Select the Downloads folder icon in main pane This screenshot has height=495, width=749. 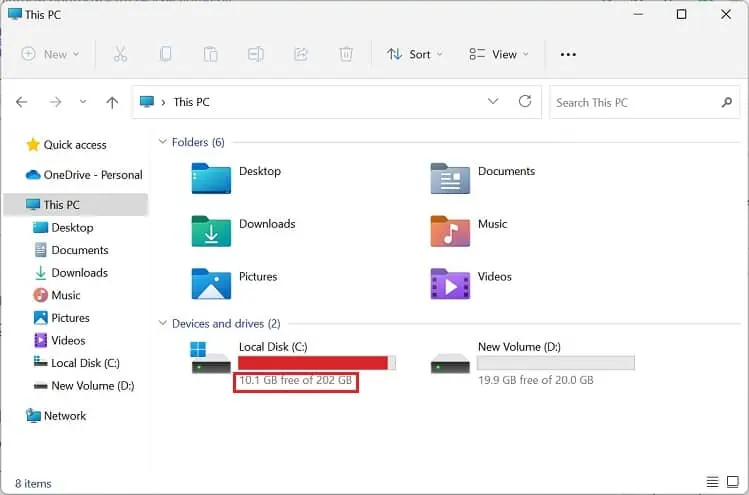[x=211, y=231]
